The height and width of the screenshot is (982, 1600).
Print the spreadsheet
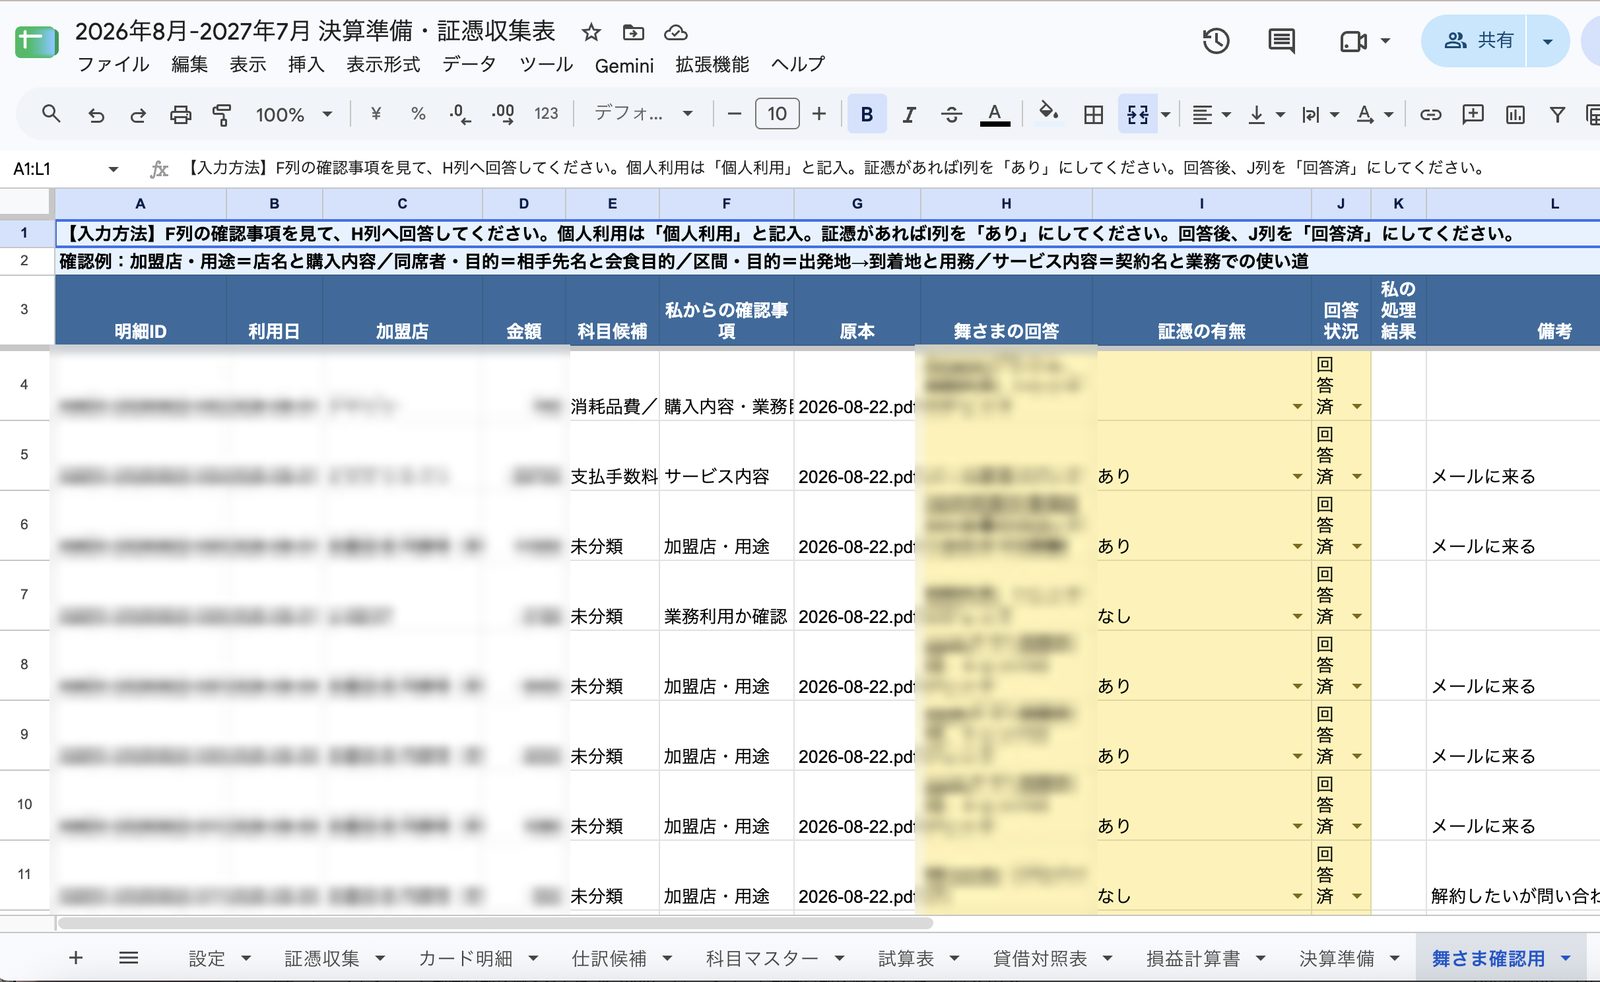(180, 115)
